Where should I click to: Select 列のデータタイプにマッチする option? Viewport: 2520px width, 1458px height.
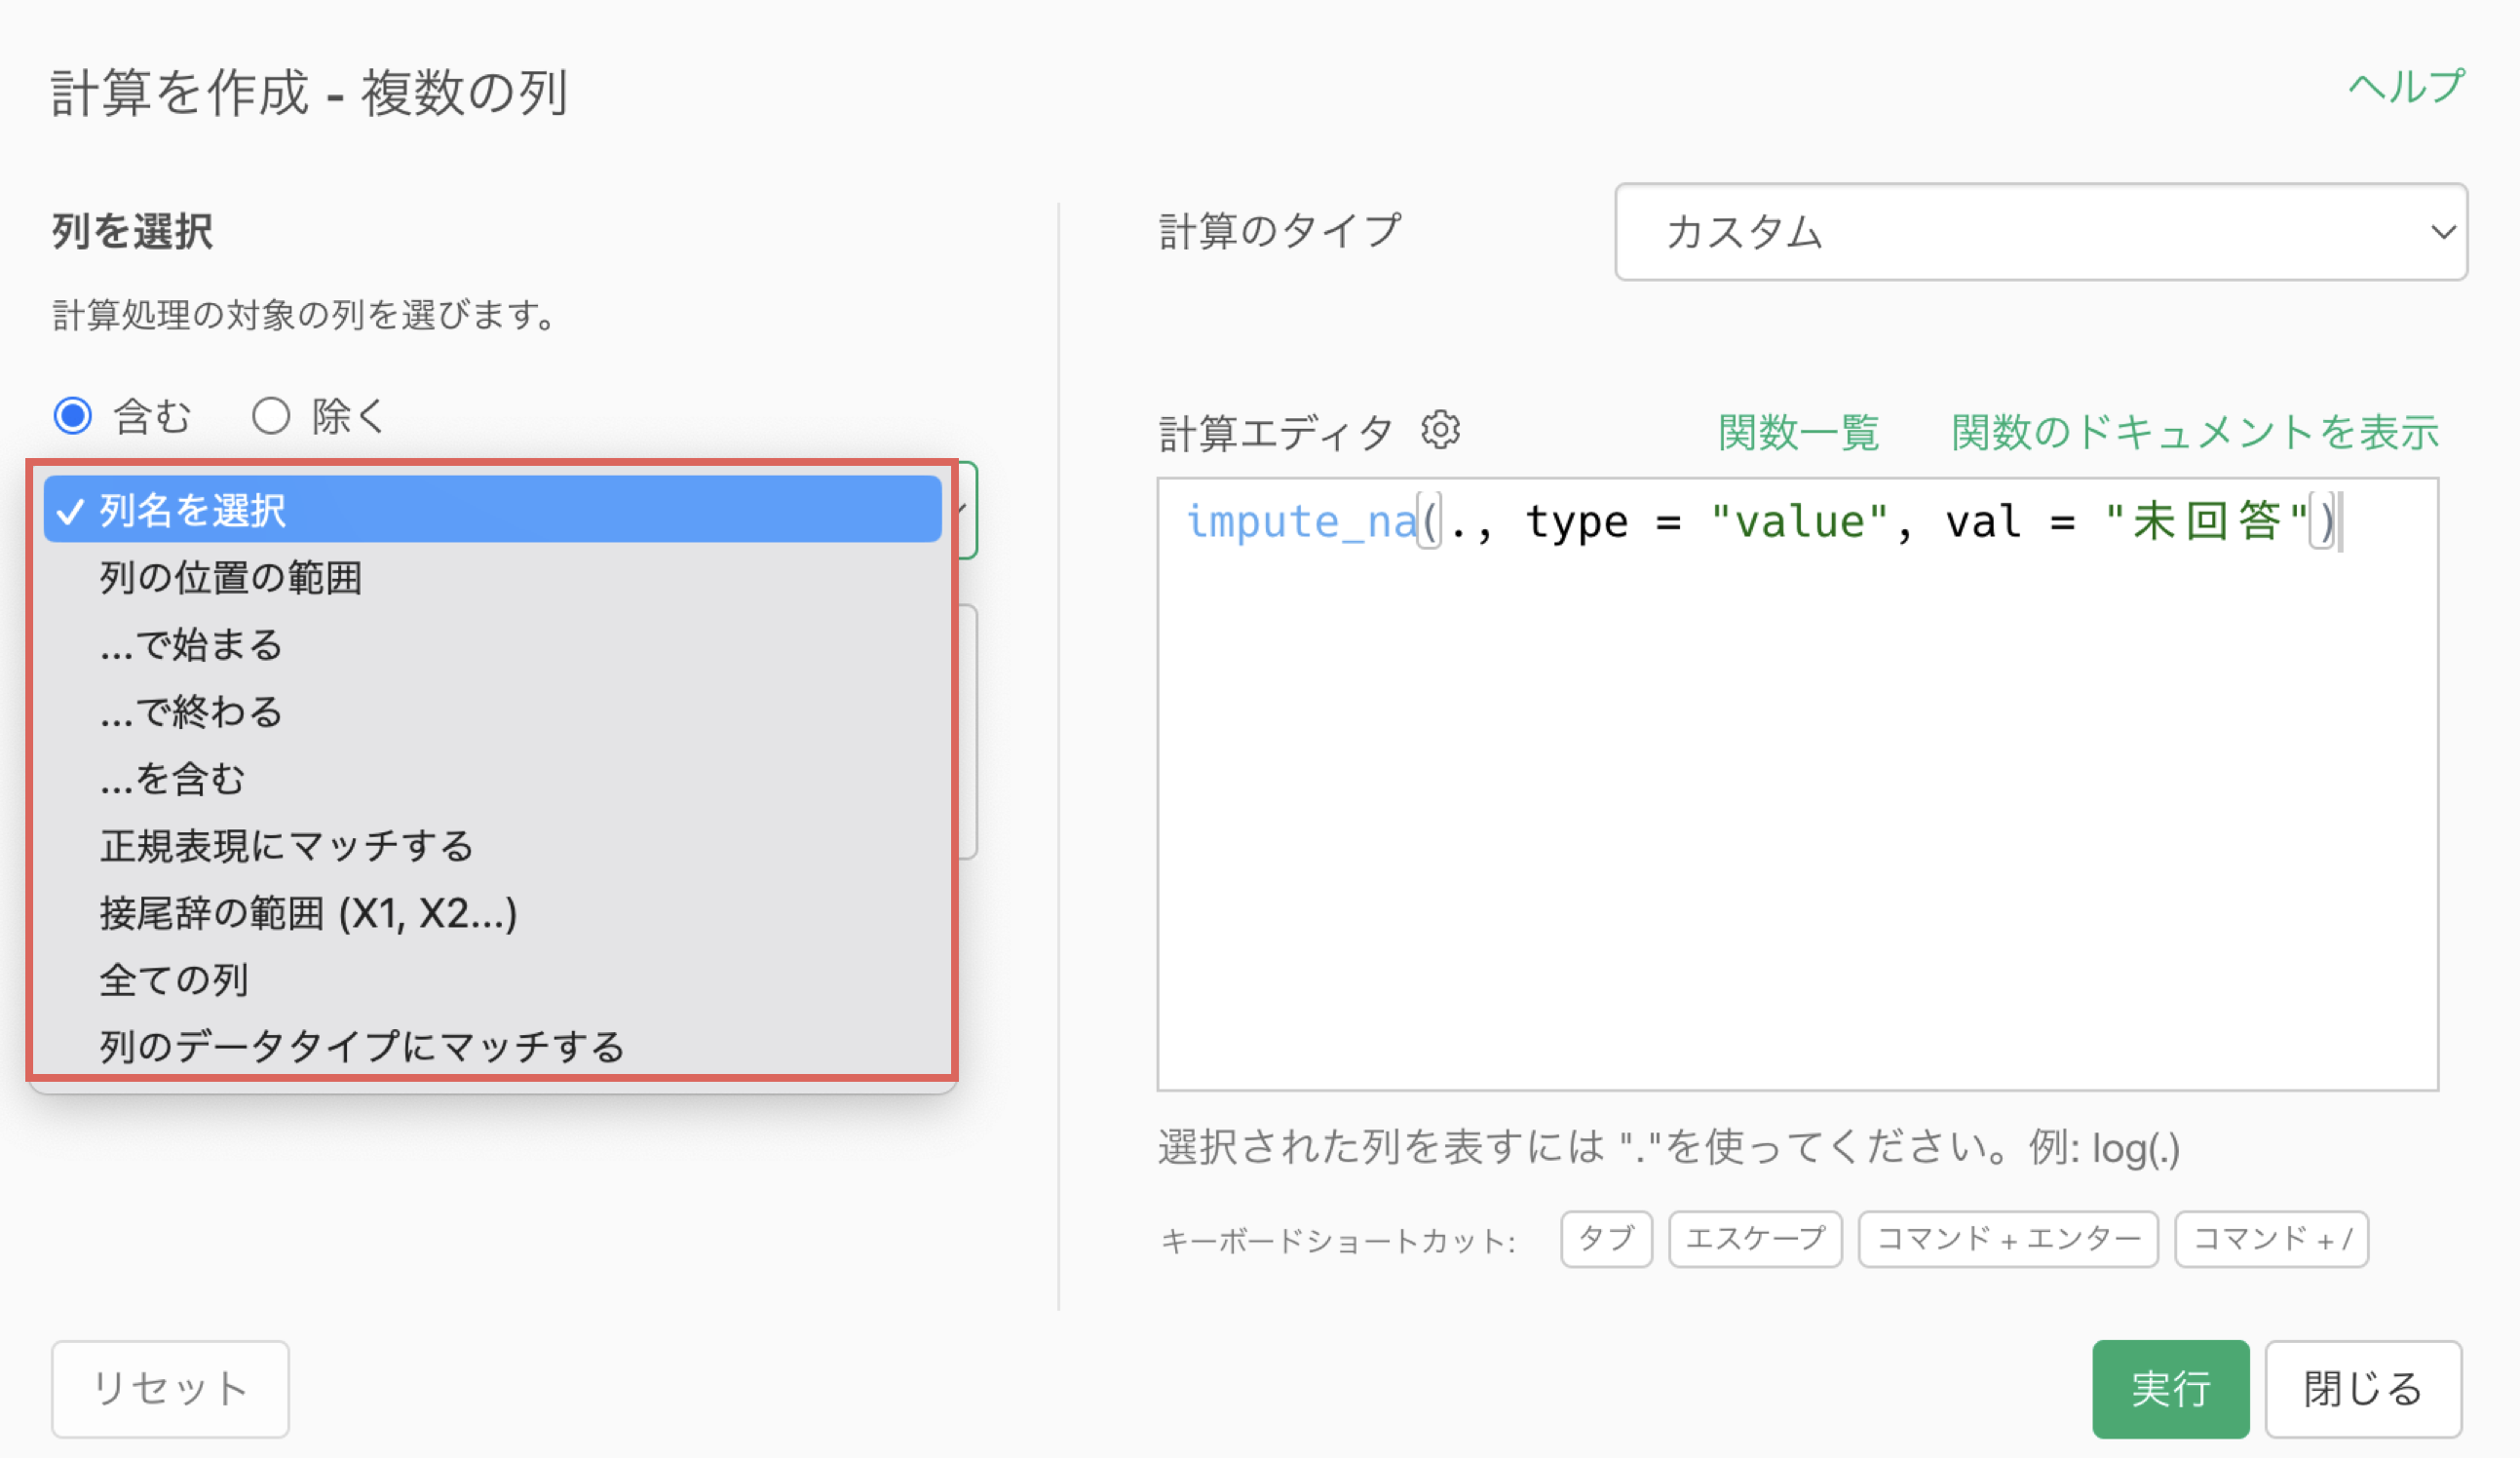pos(361,1046)
